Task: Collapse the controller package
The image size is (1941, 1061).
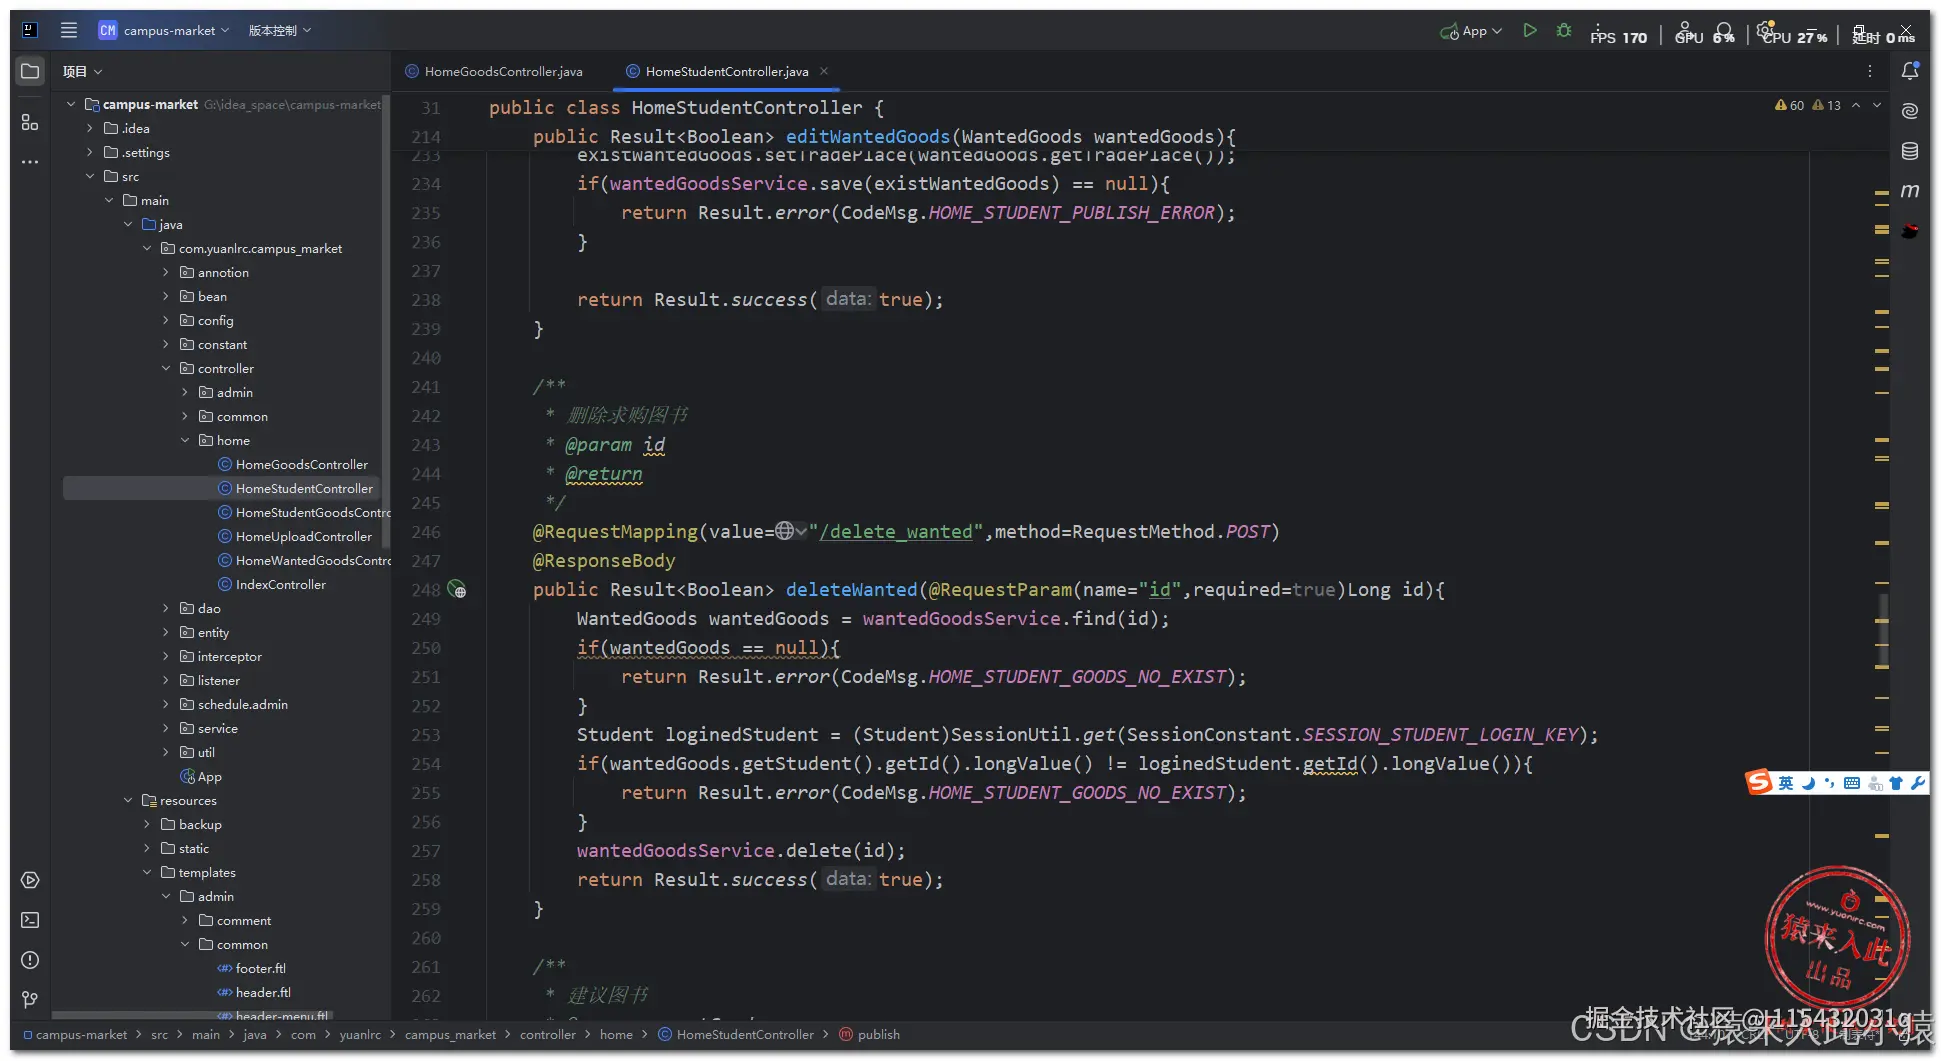Action: coord(166,368)
